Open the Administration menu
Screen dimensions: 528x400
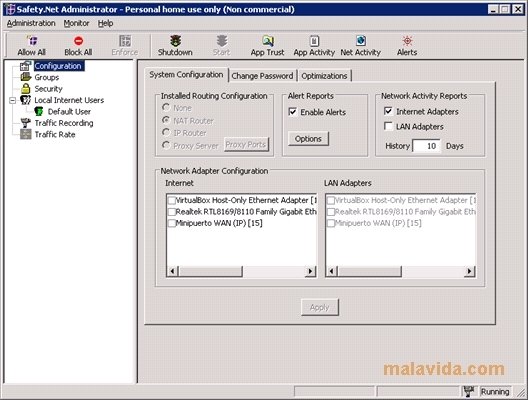click(31, 23)
